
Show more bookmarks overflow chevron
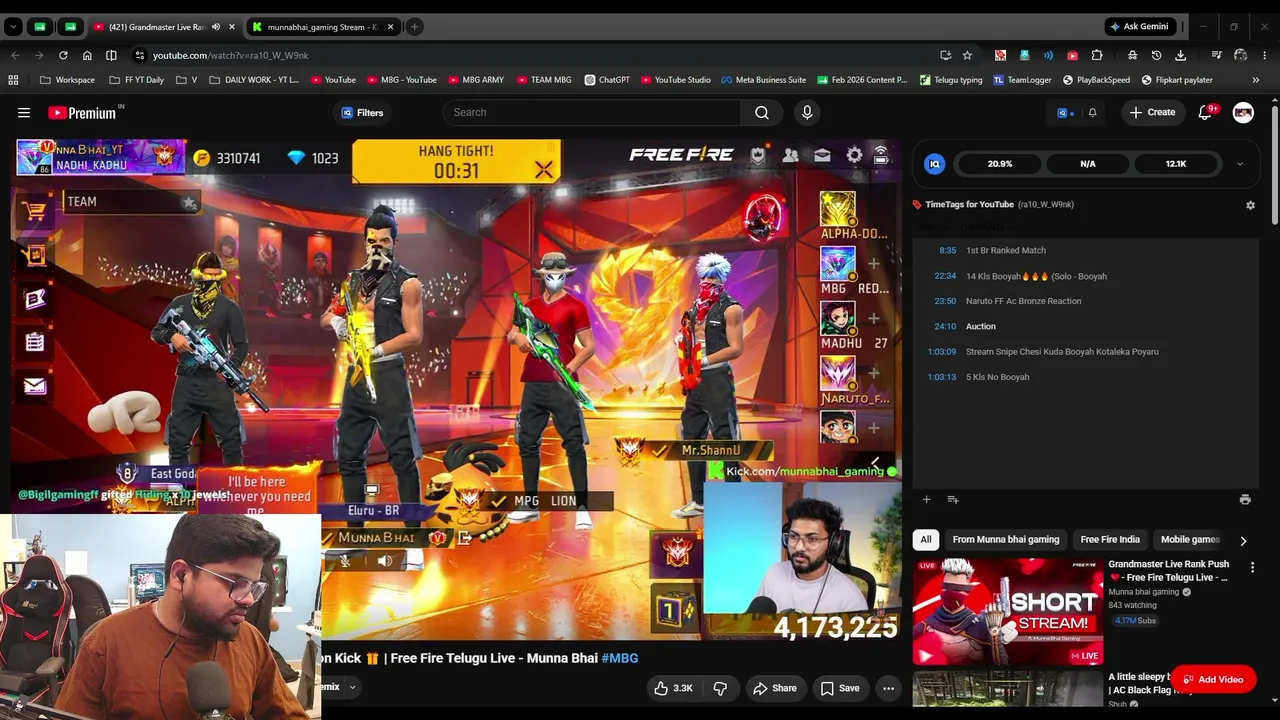tap(1255, 80)
